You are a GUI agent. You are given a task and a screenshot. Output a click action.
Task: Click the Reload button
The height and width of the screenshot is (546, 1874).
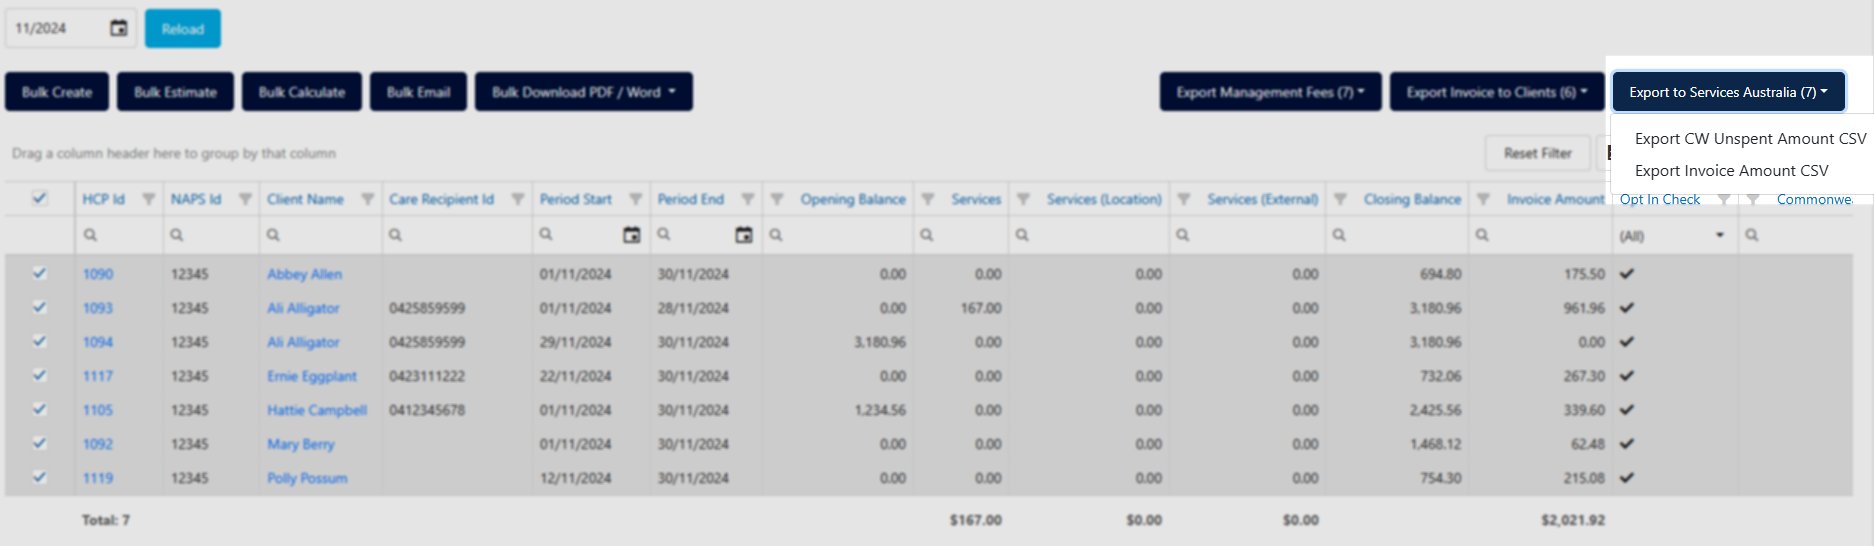pyautogui.click(x=183, y=29)
